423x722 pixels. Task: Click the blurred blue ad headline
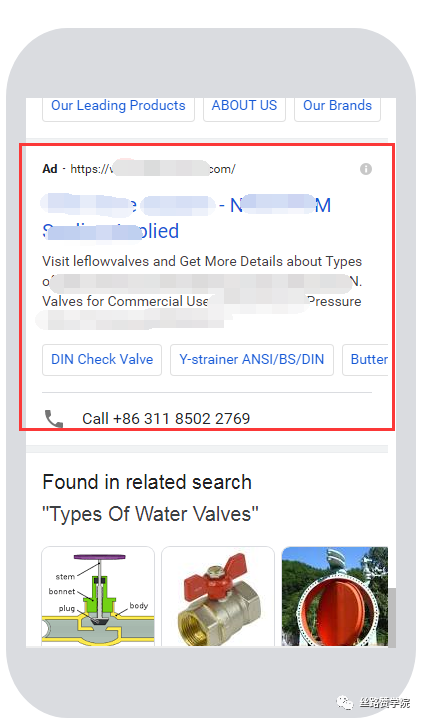tap(186, 218)
